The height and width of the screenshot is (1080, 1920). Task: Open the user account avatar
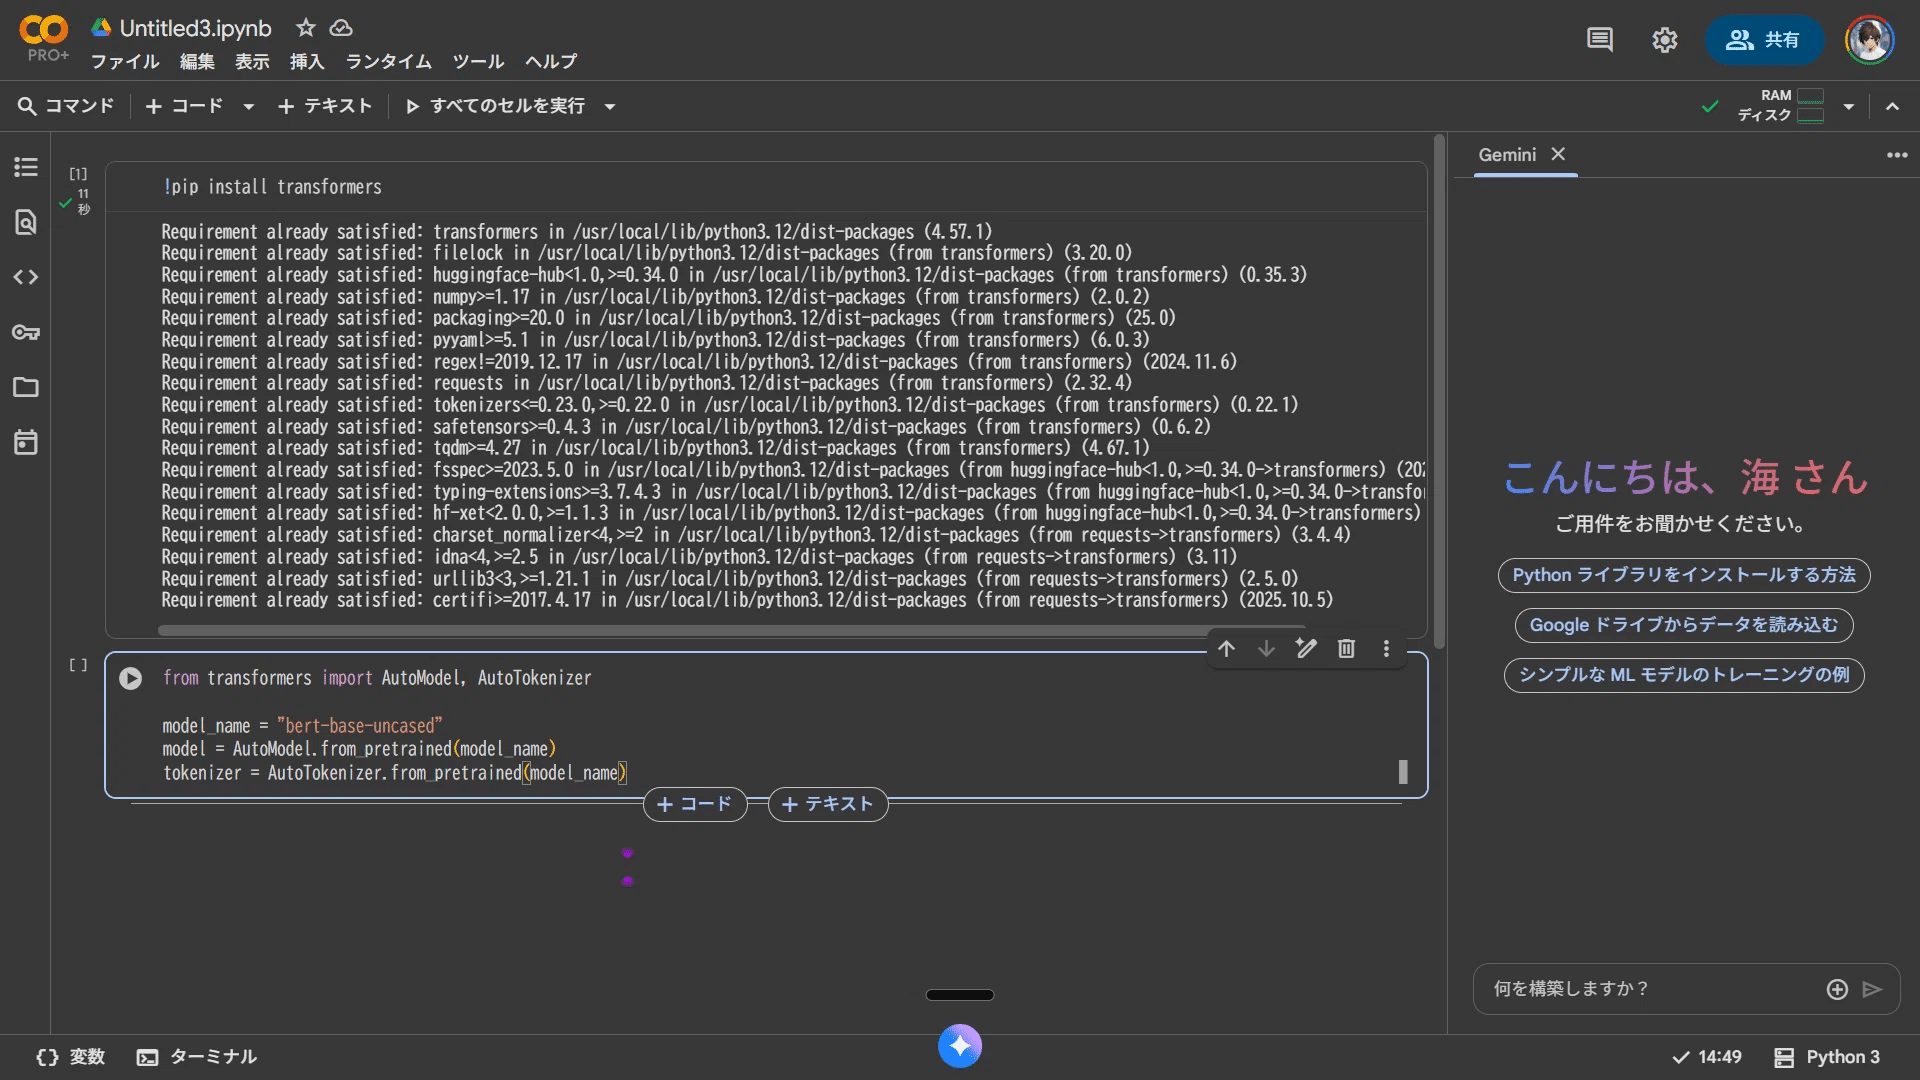coord(1870,40)
